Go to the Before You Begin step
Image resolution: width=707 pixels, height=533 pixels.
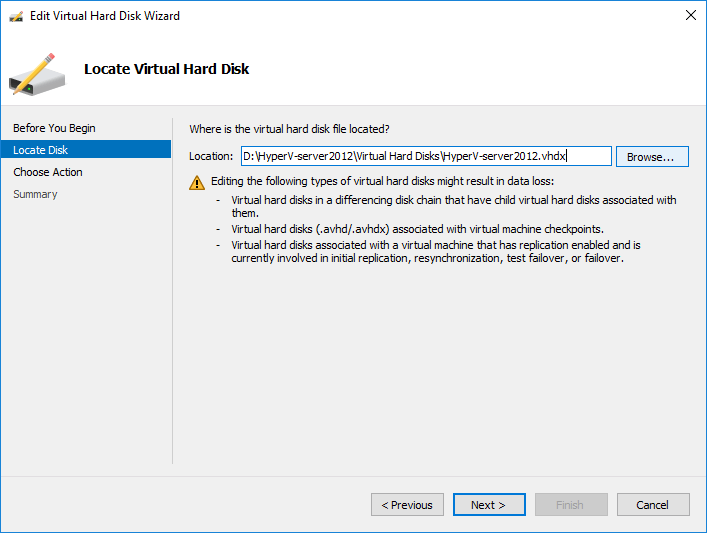tap(55, 128)
